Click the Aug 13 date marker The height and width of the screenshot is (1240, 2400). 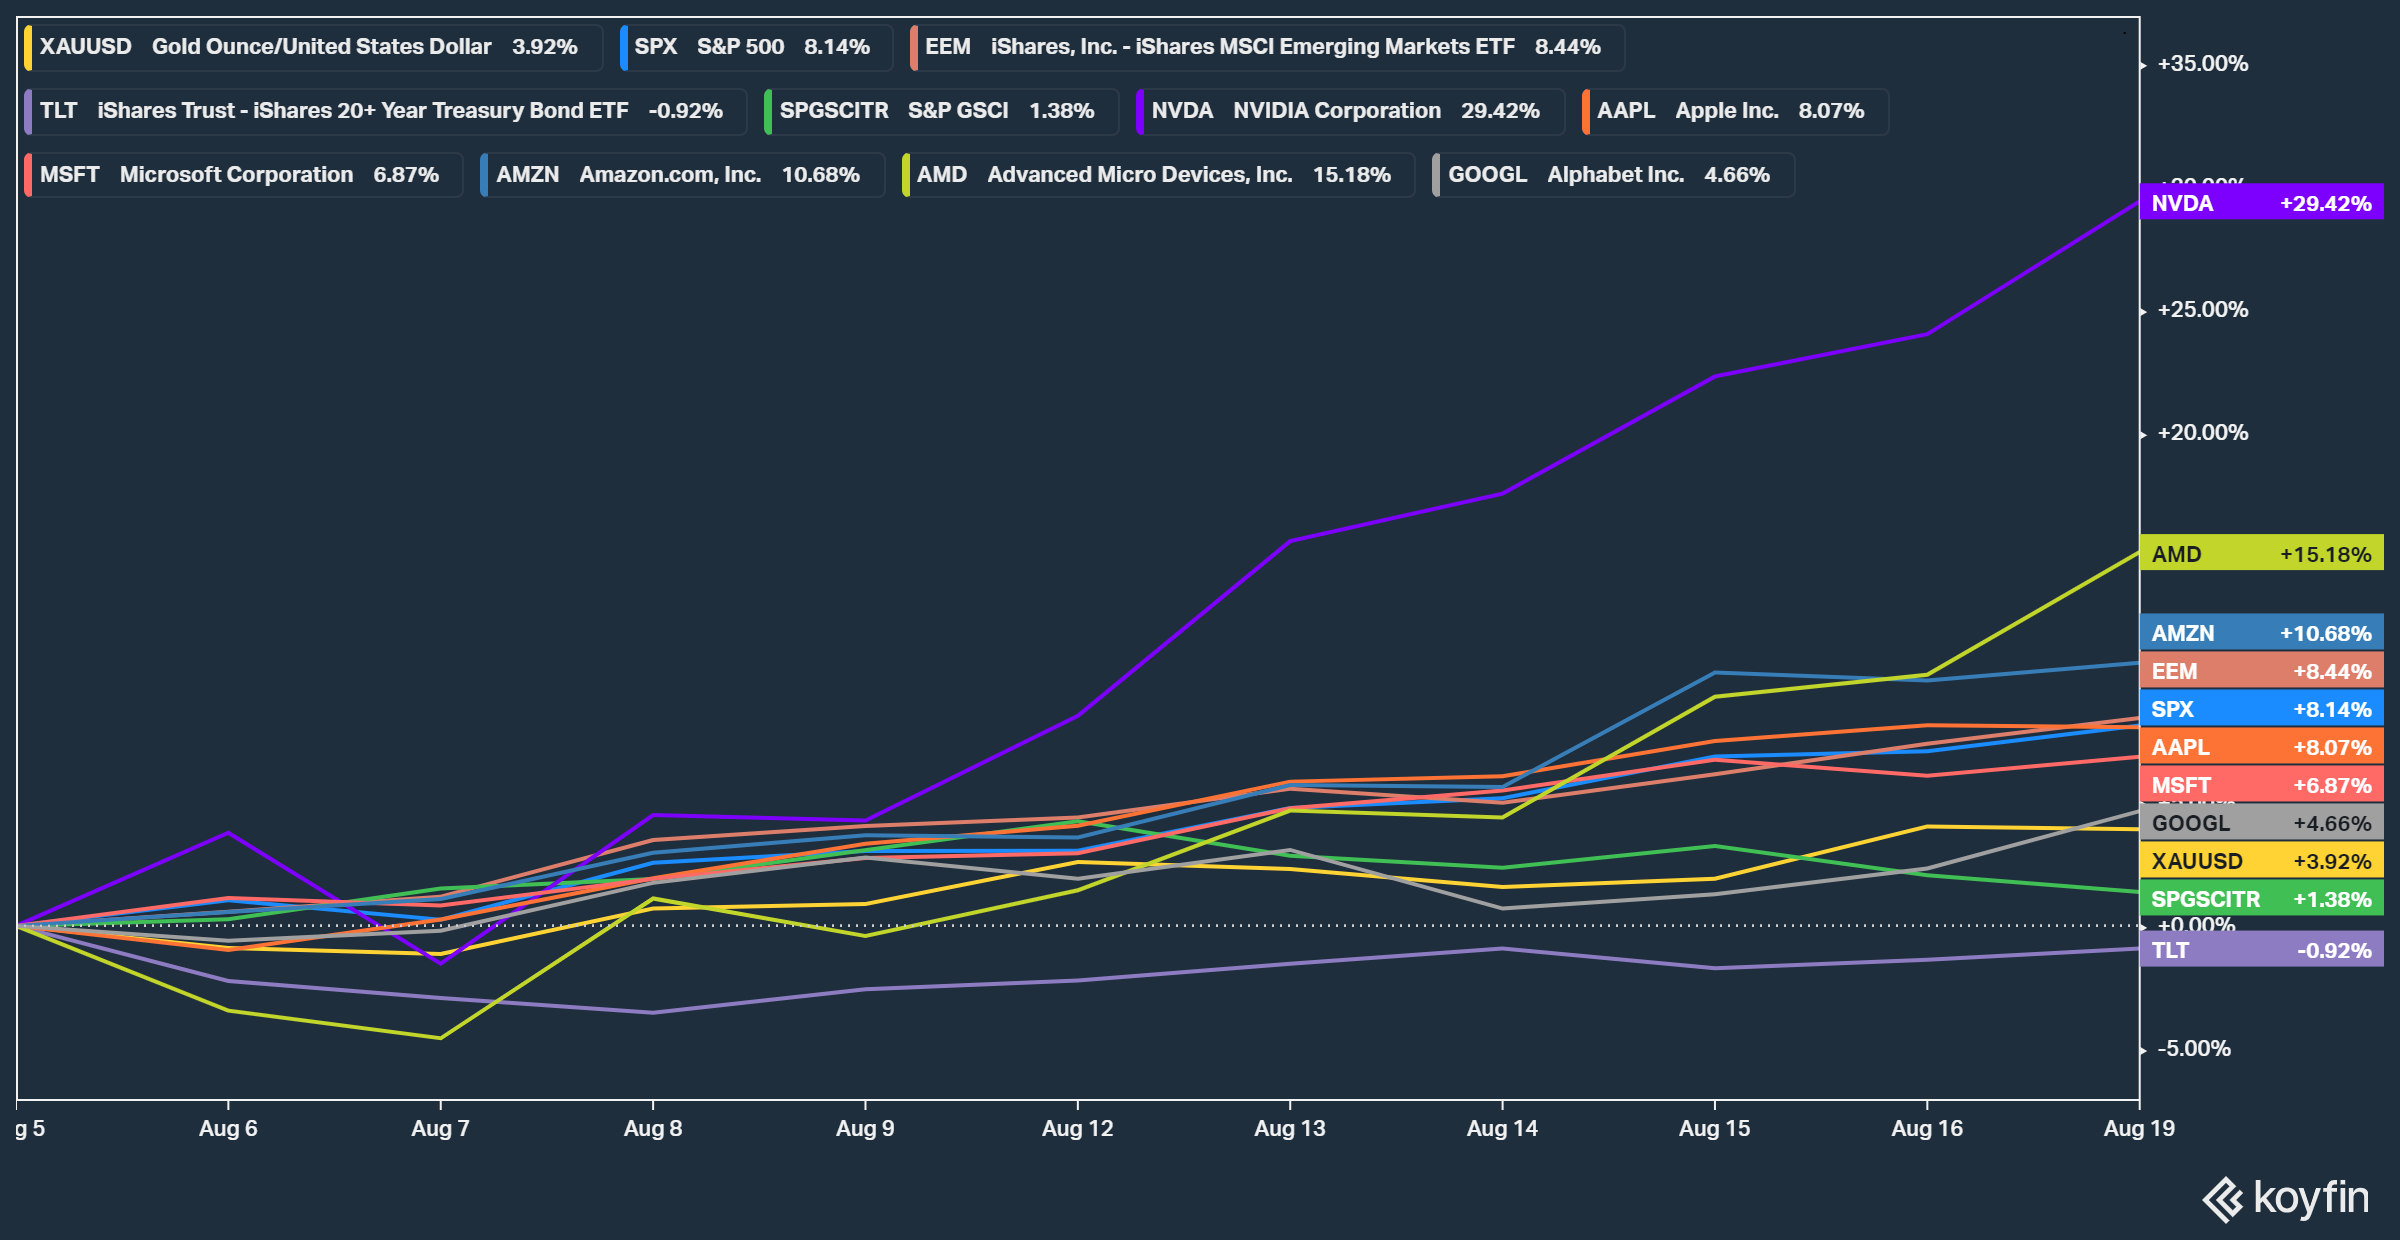click(1289, 1128)
